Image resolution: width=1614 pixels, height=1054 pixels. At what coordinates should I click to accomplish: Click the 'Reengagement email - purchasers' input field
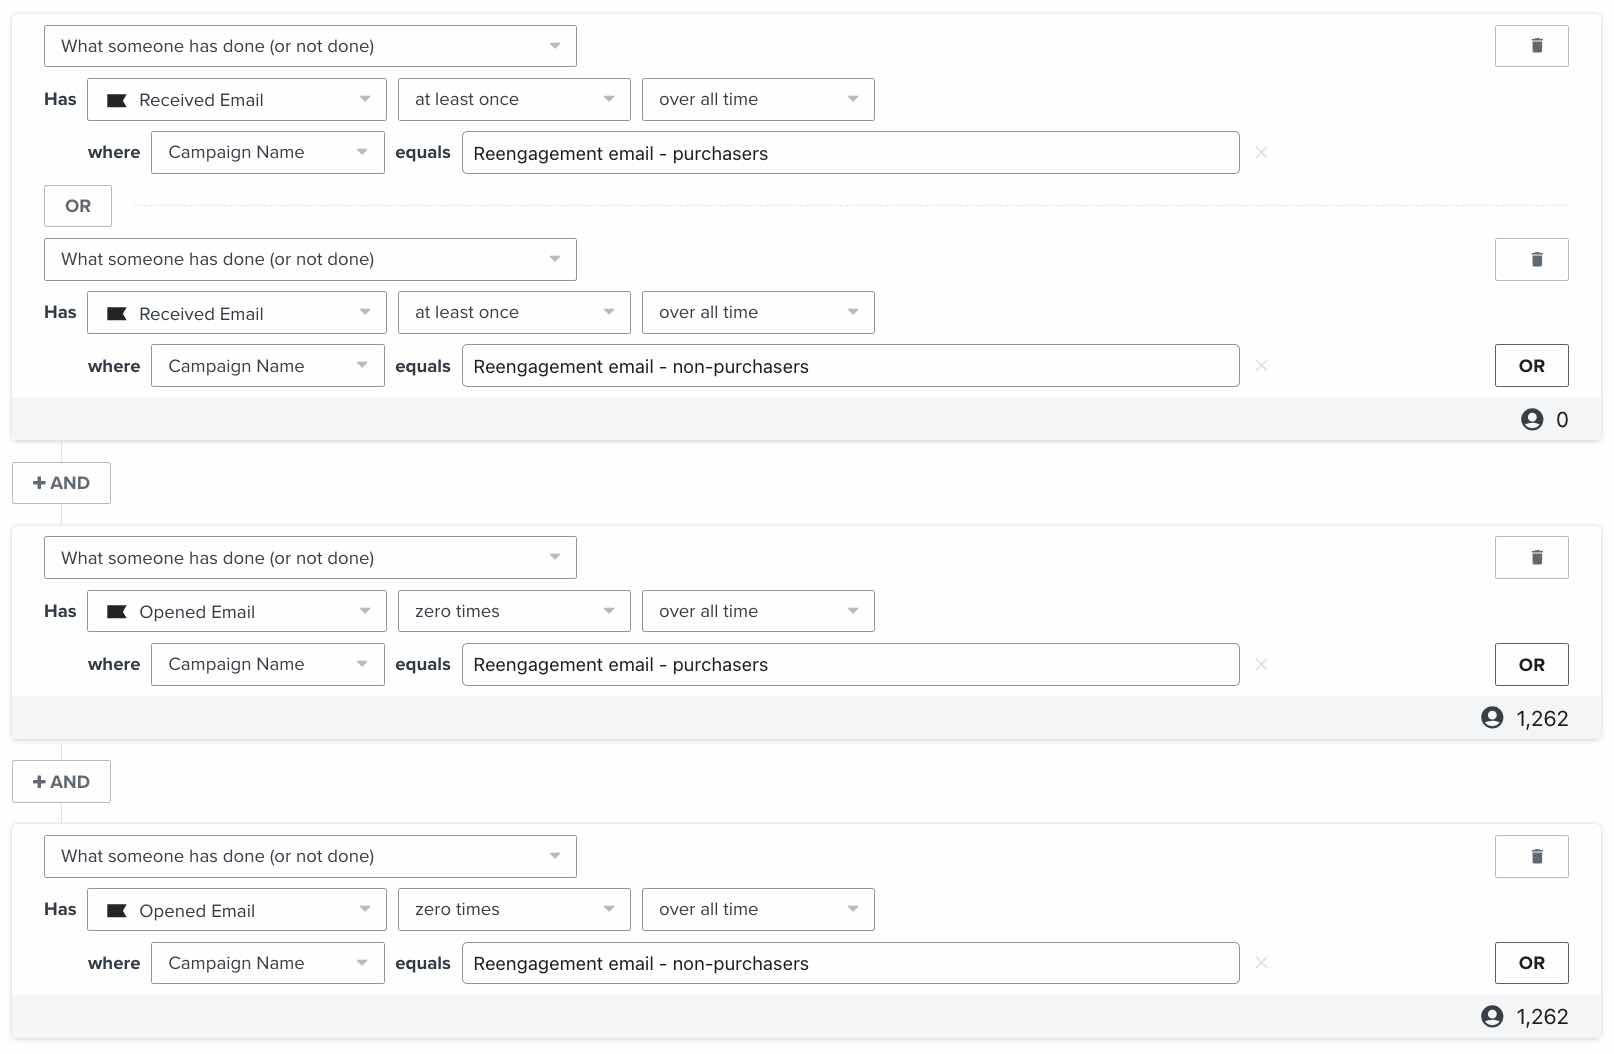tap(850, 153)
